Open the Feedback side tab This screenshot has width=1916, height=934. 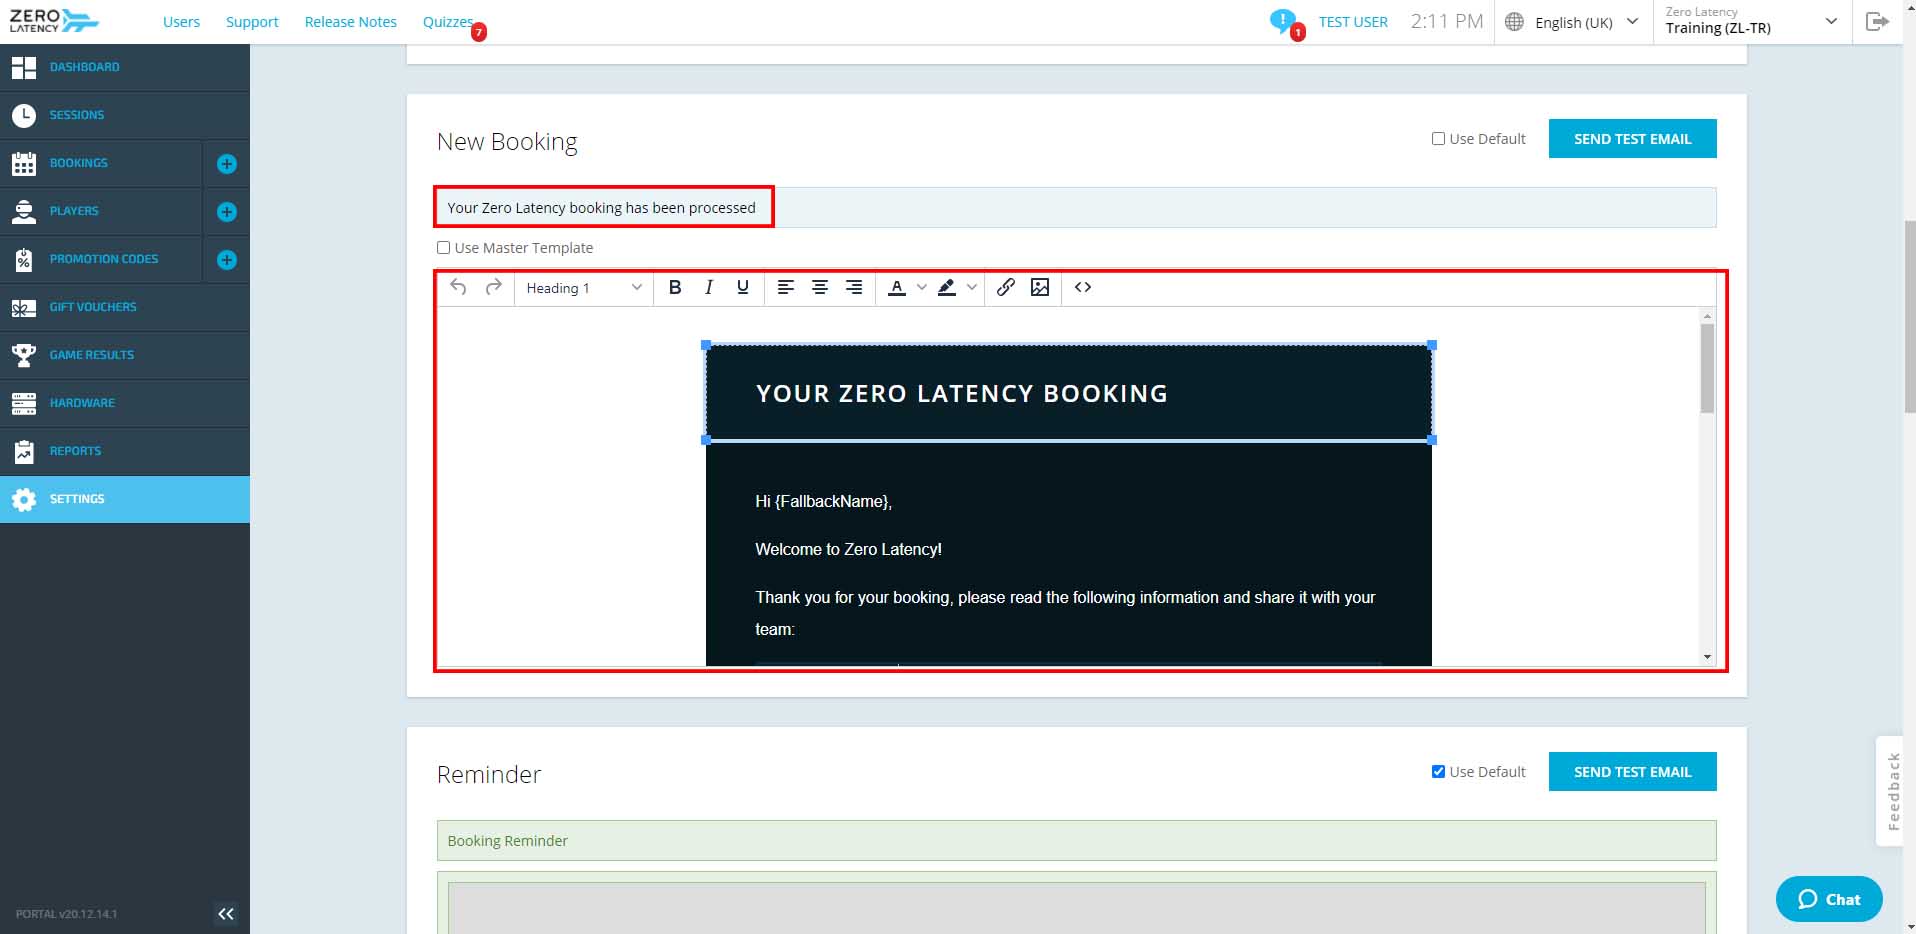[1890, 791]
